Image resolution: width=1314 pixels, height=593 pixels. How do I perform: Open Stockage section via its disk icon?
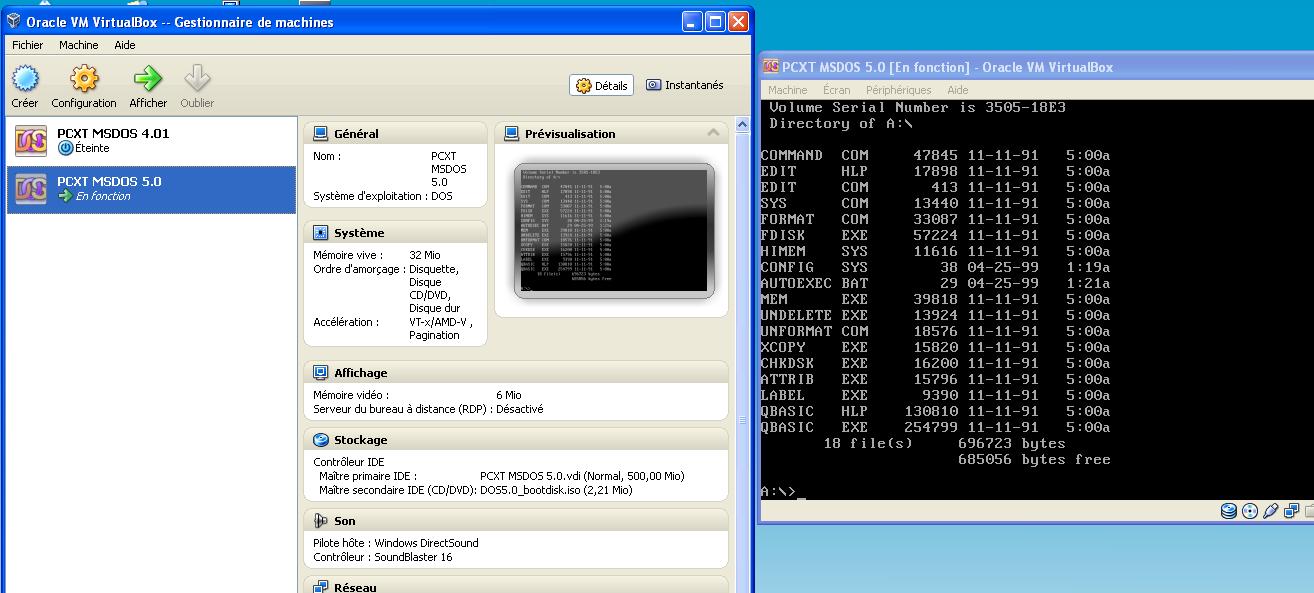pos(320,439)
